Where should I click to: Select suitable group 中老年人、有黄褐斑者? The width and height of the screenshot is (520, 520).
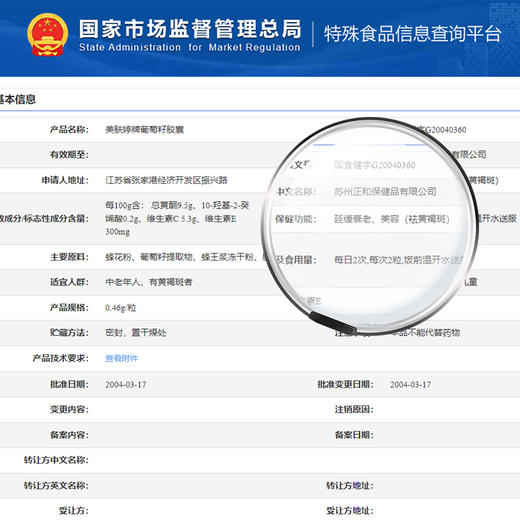tap(149, 282)
